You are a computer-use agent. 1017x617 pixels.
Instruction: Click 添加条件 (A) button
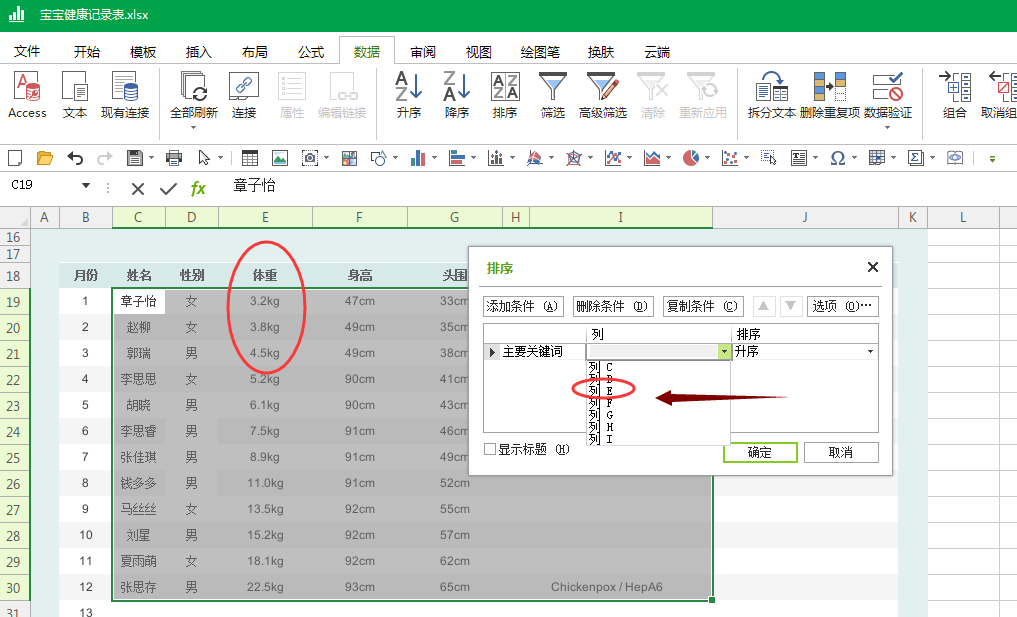point(523,306)
